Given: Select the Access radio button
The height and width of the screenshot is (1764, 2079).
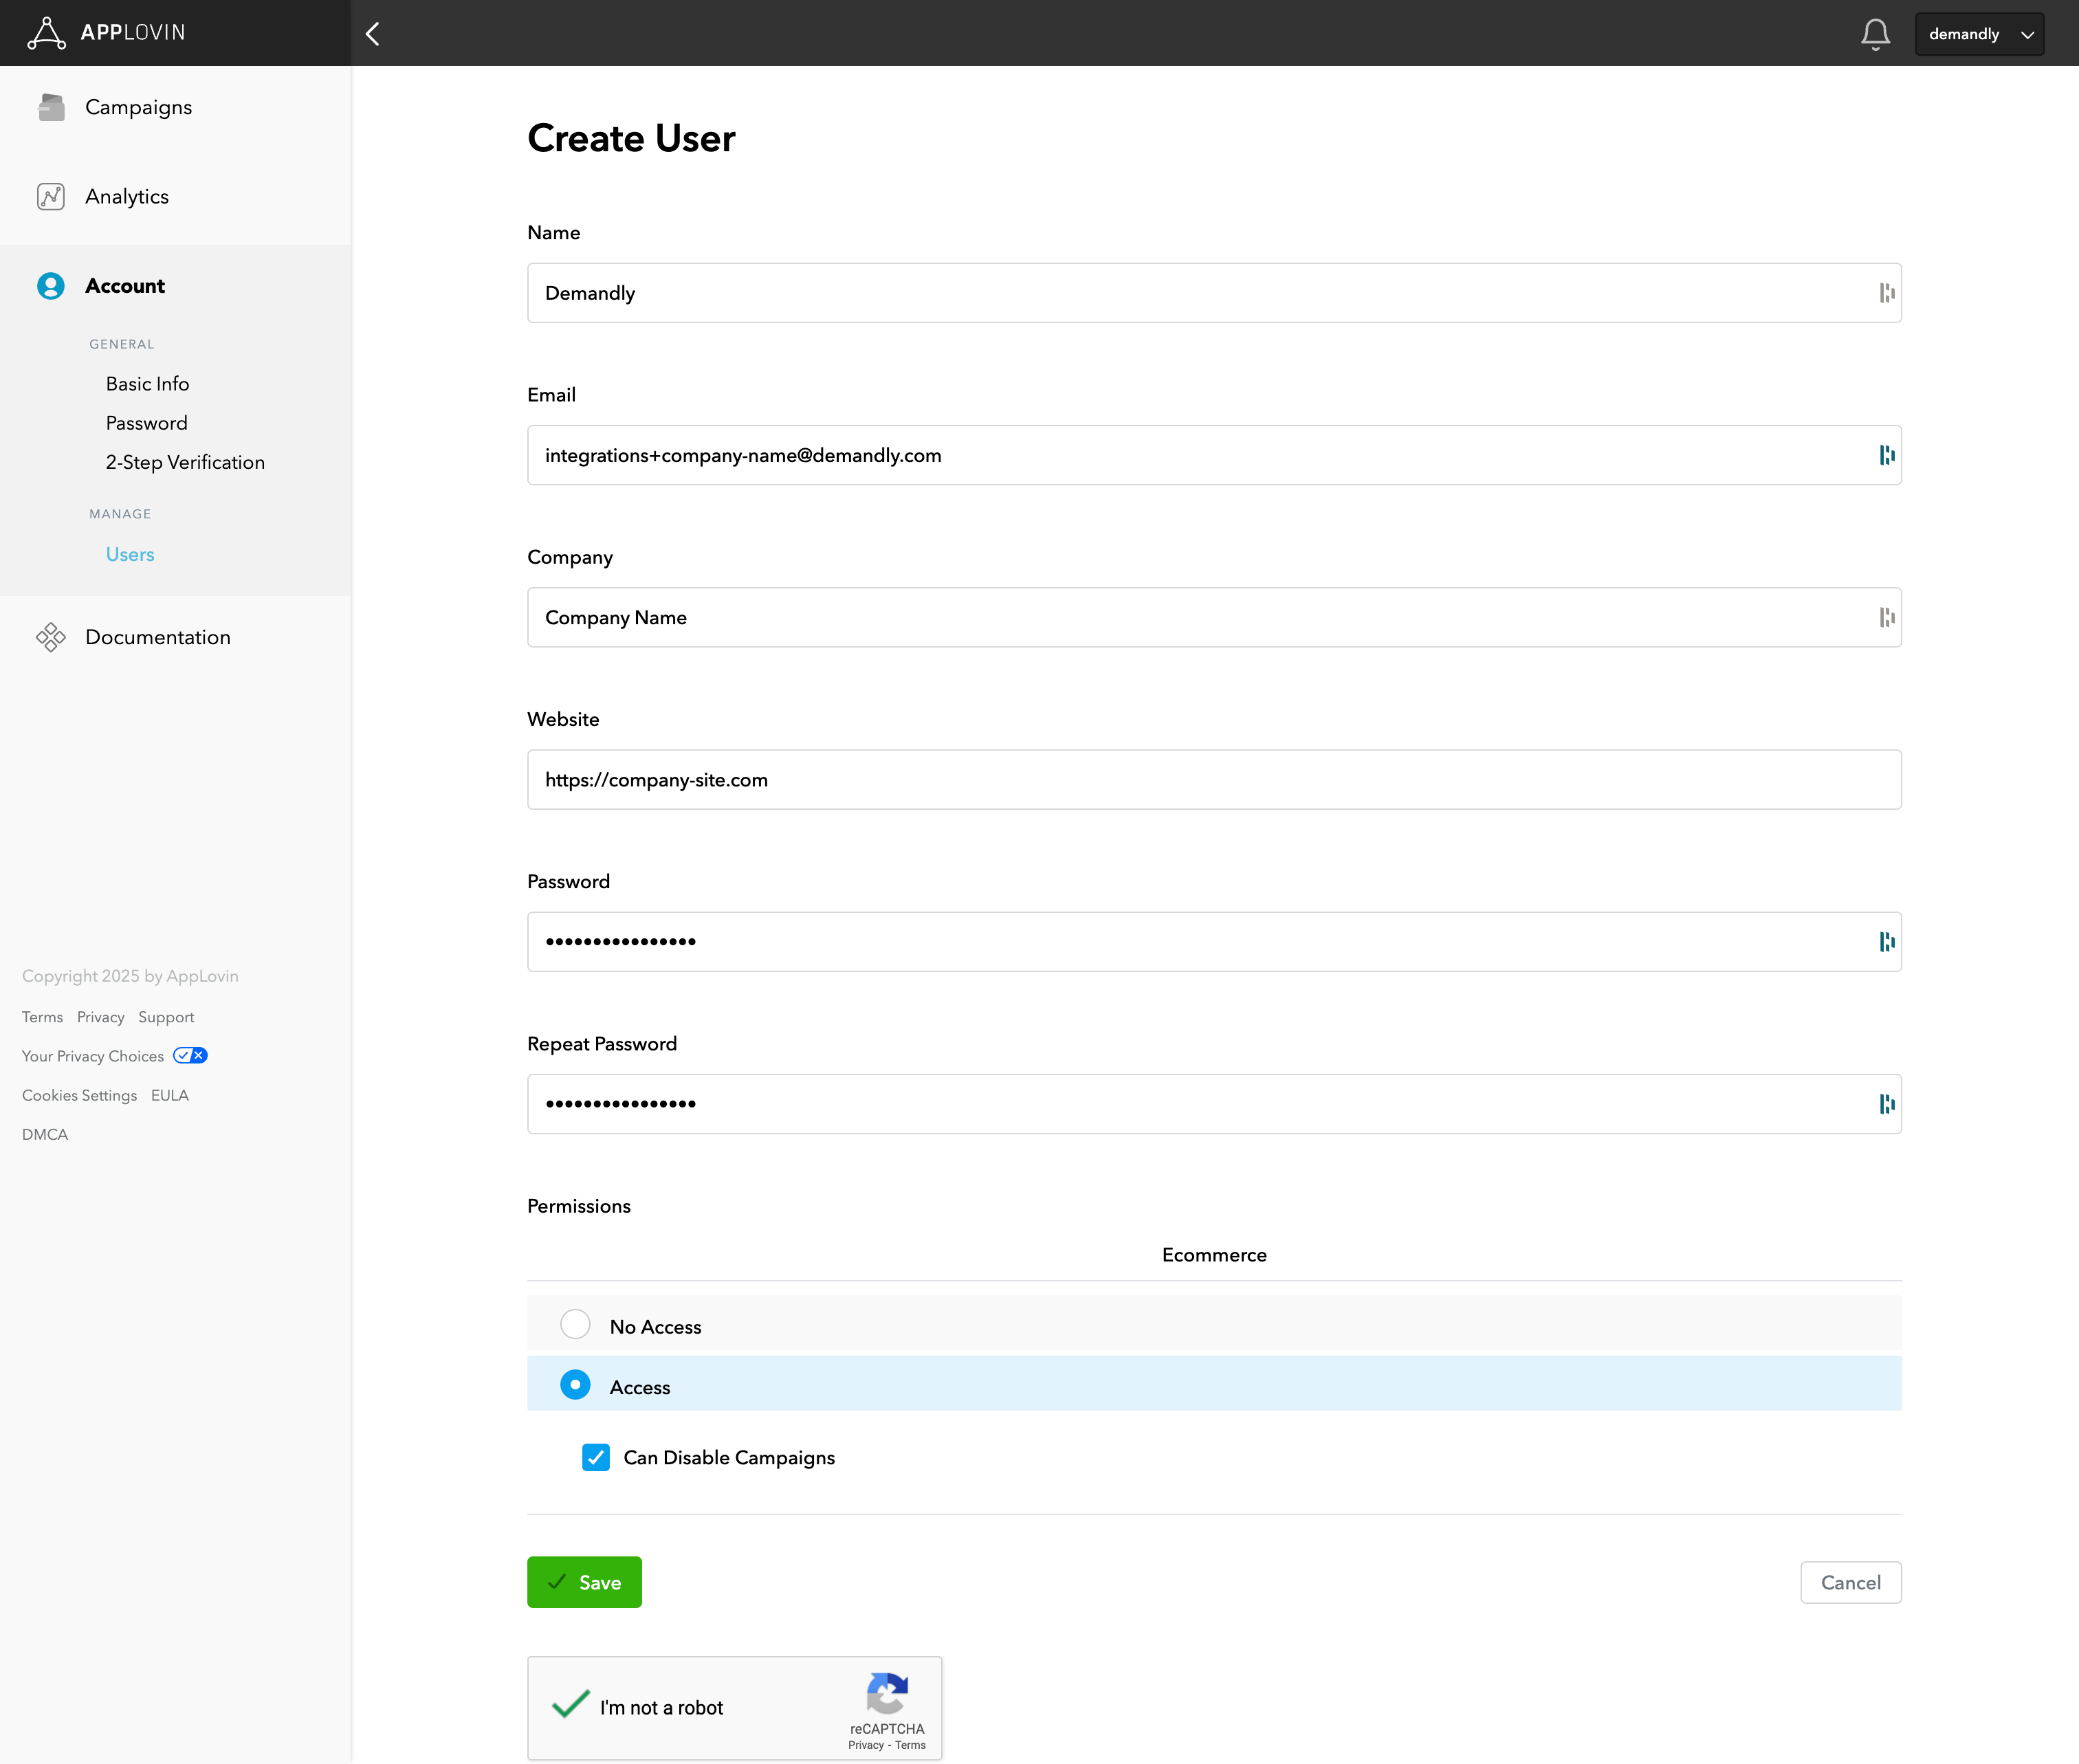Looking at the screenshot, I should [575, 1385].
